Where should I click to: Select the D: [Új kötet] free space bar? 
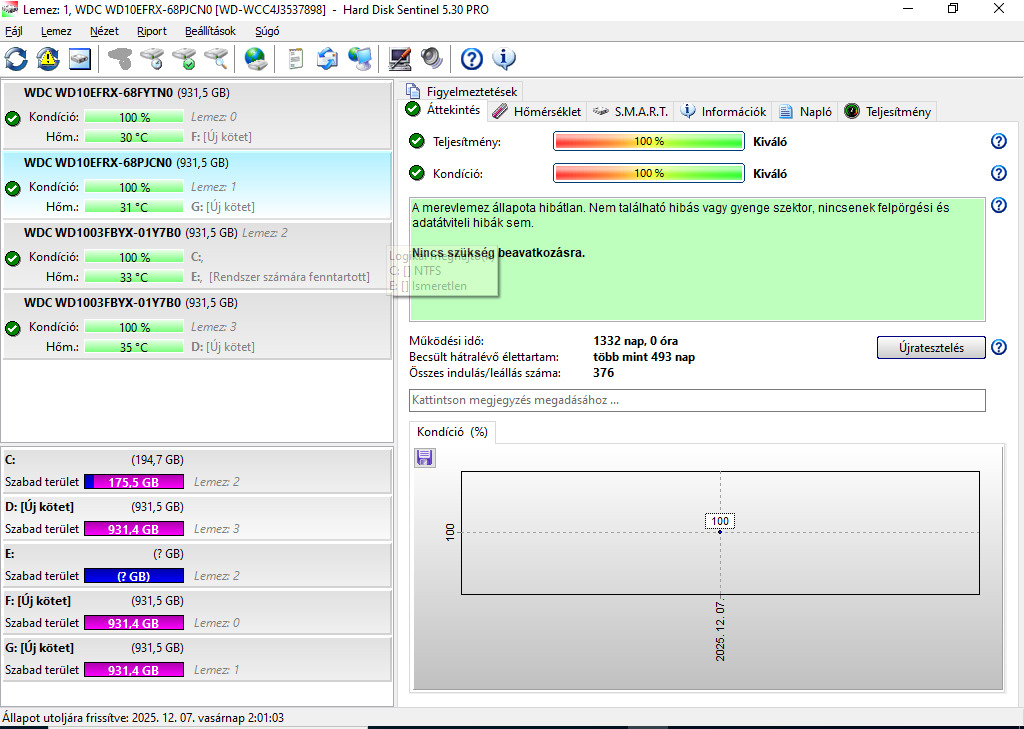pyautogui.click(x=134, y=529)
